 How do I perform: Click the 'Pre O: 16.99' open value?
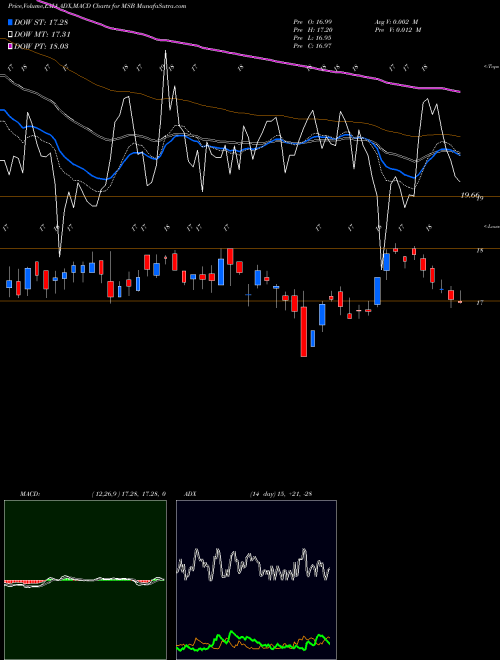tap(312, 21)
